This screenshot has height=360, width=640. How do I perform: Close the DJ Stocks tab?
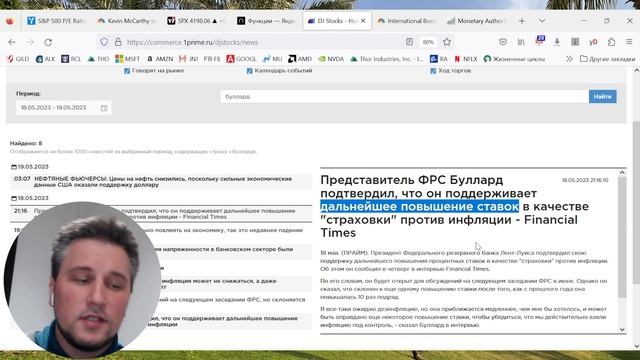pos(363,21)
